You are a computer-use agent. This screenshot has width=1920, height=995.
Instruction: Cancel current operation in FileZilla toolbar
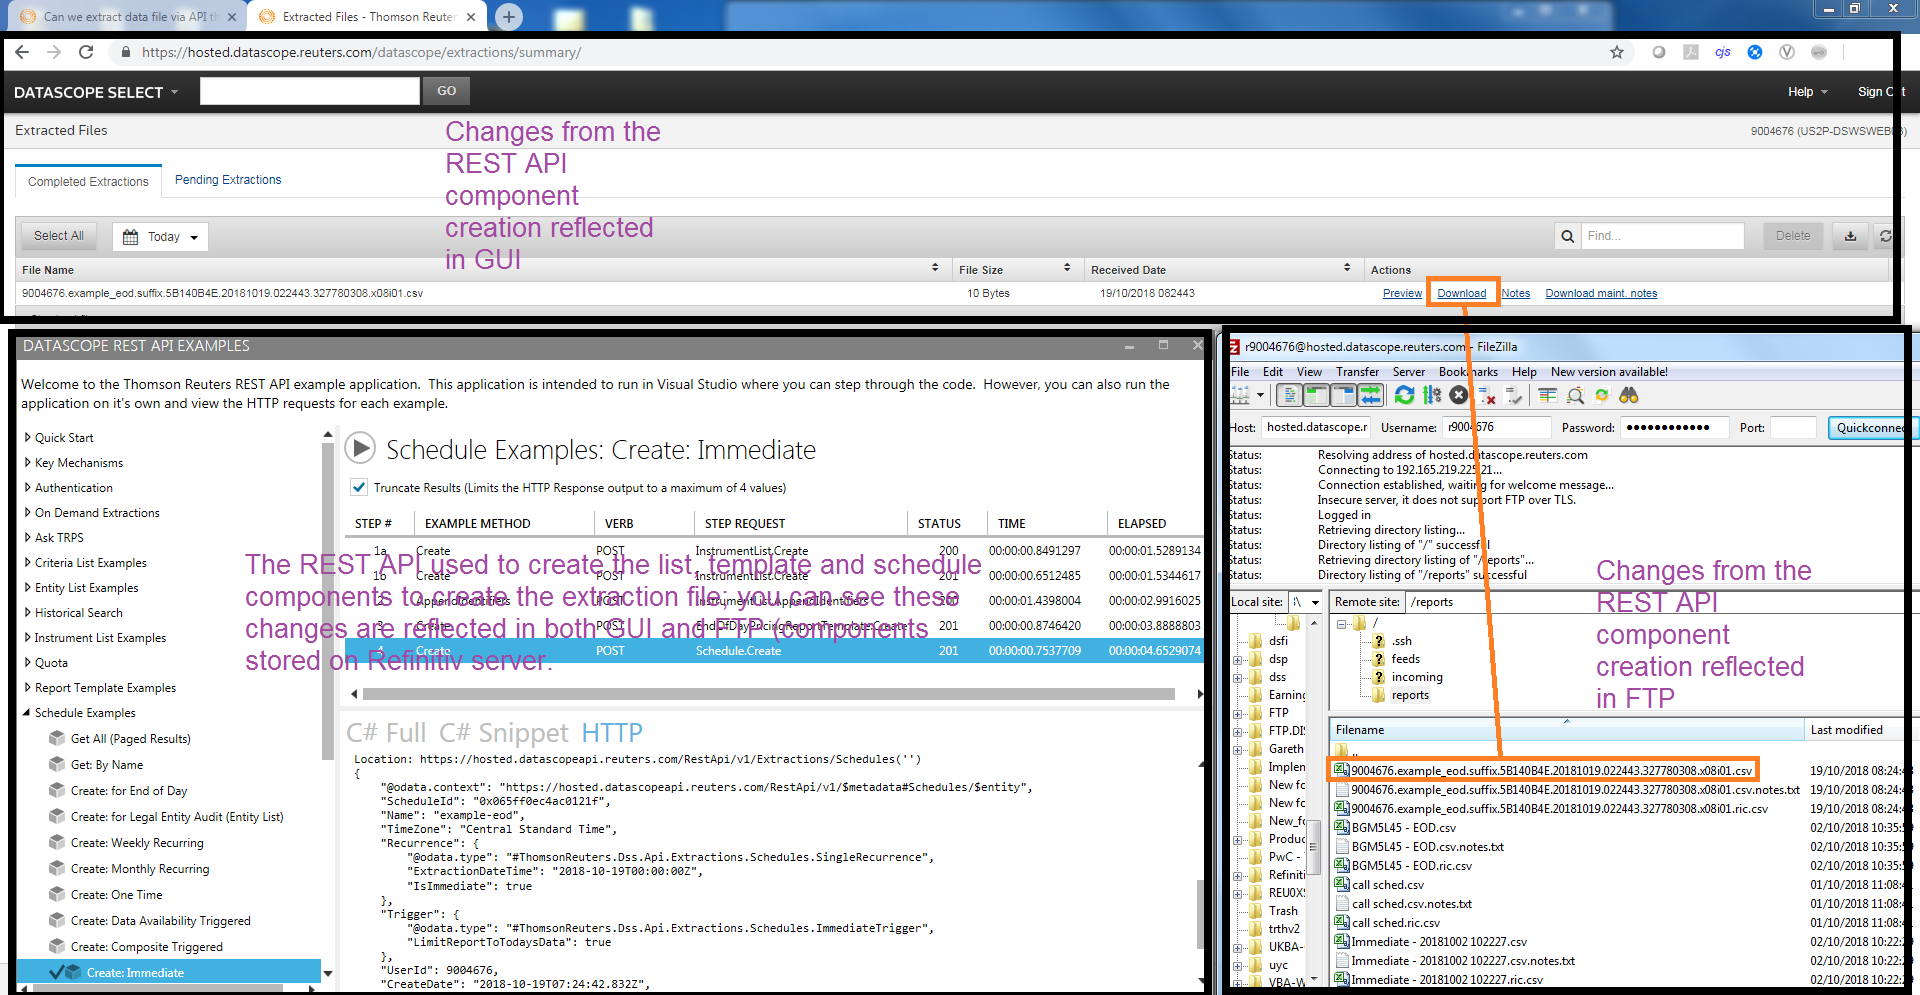pyautogui.click(x=1459, y=396)
